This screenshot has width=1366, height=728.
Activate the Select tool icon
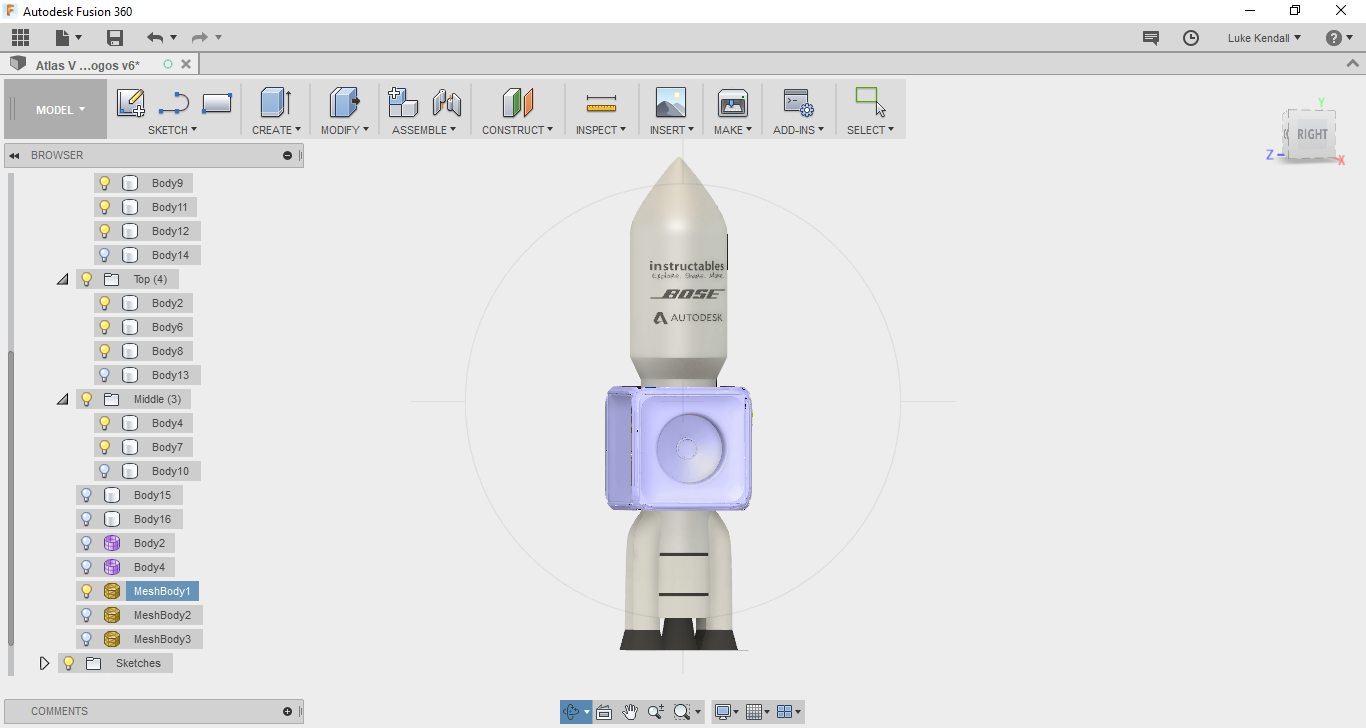tap(870, 103)
